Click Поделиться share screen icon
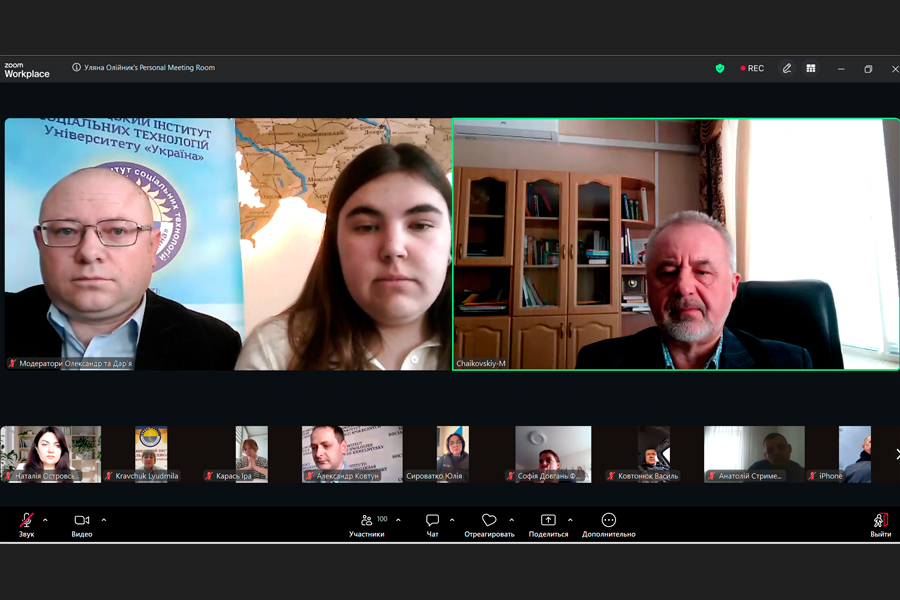The width and height of the screenshot is (900, 600). point(548,520)
